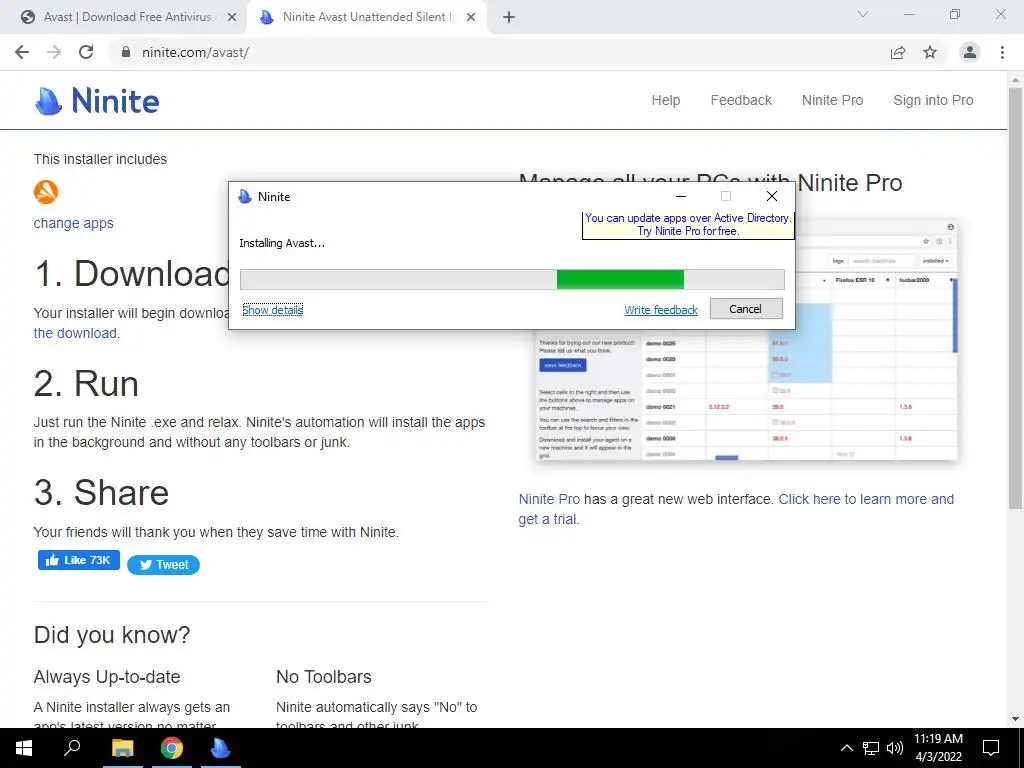1024x768 pixels.
Task: Cancel the Avast installation
Action: 746,309
